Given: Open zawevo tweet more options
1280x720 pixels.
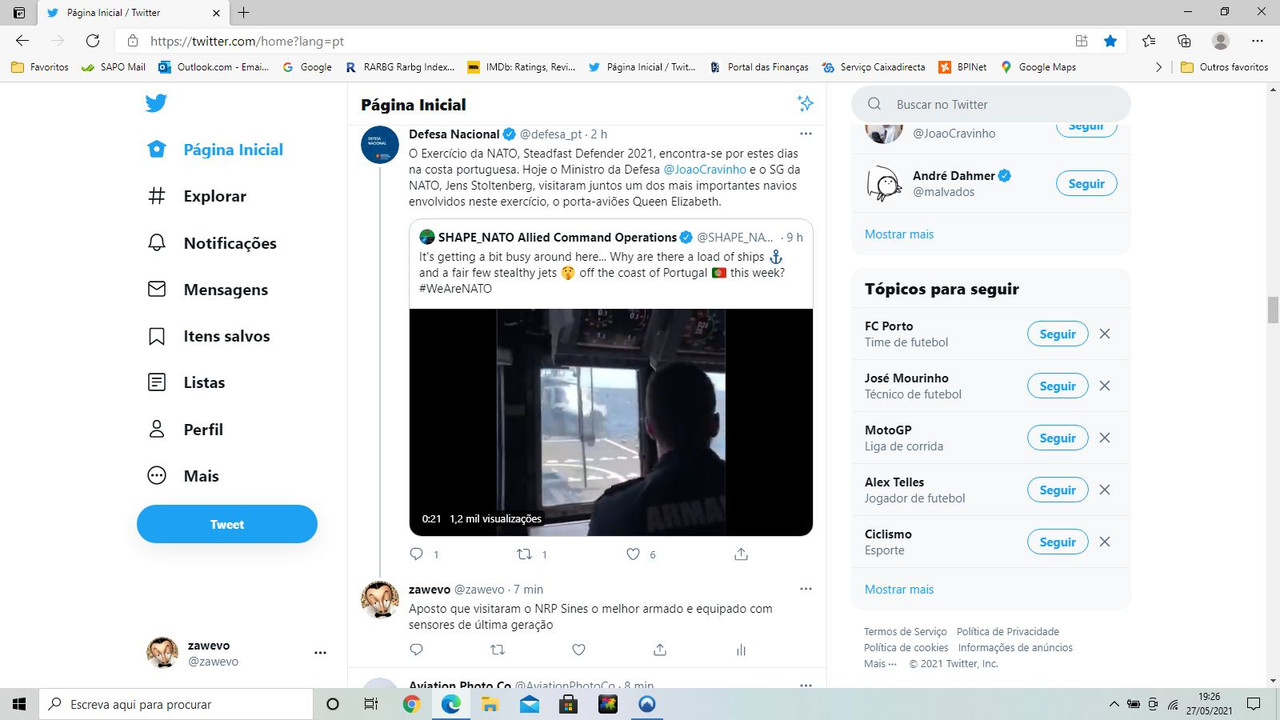Looking at the screenshot, I should (x=806, y=588).
